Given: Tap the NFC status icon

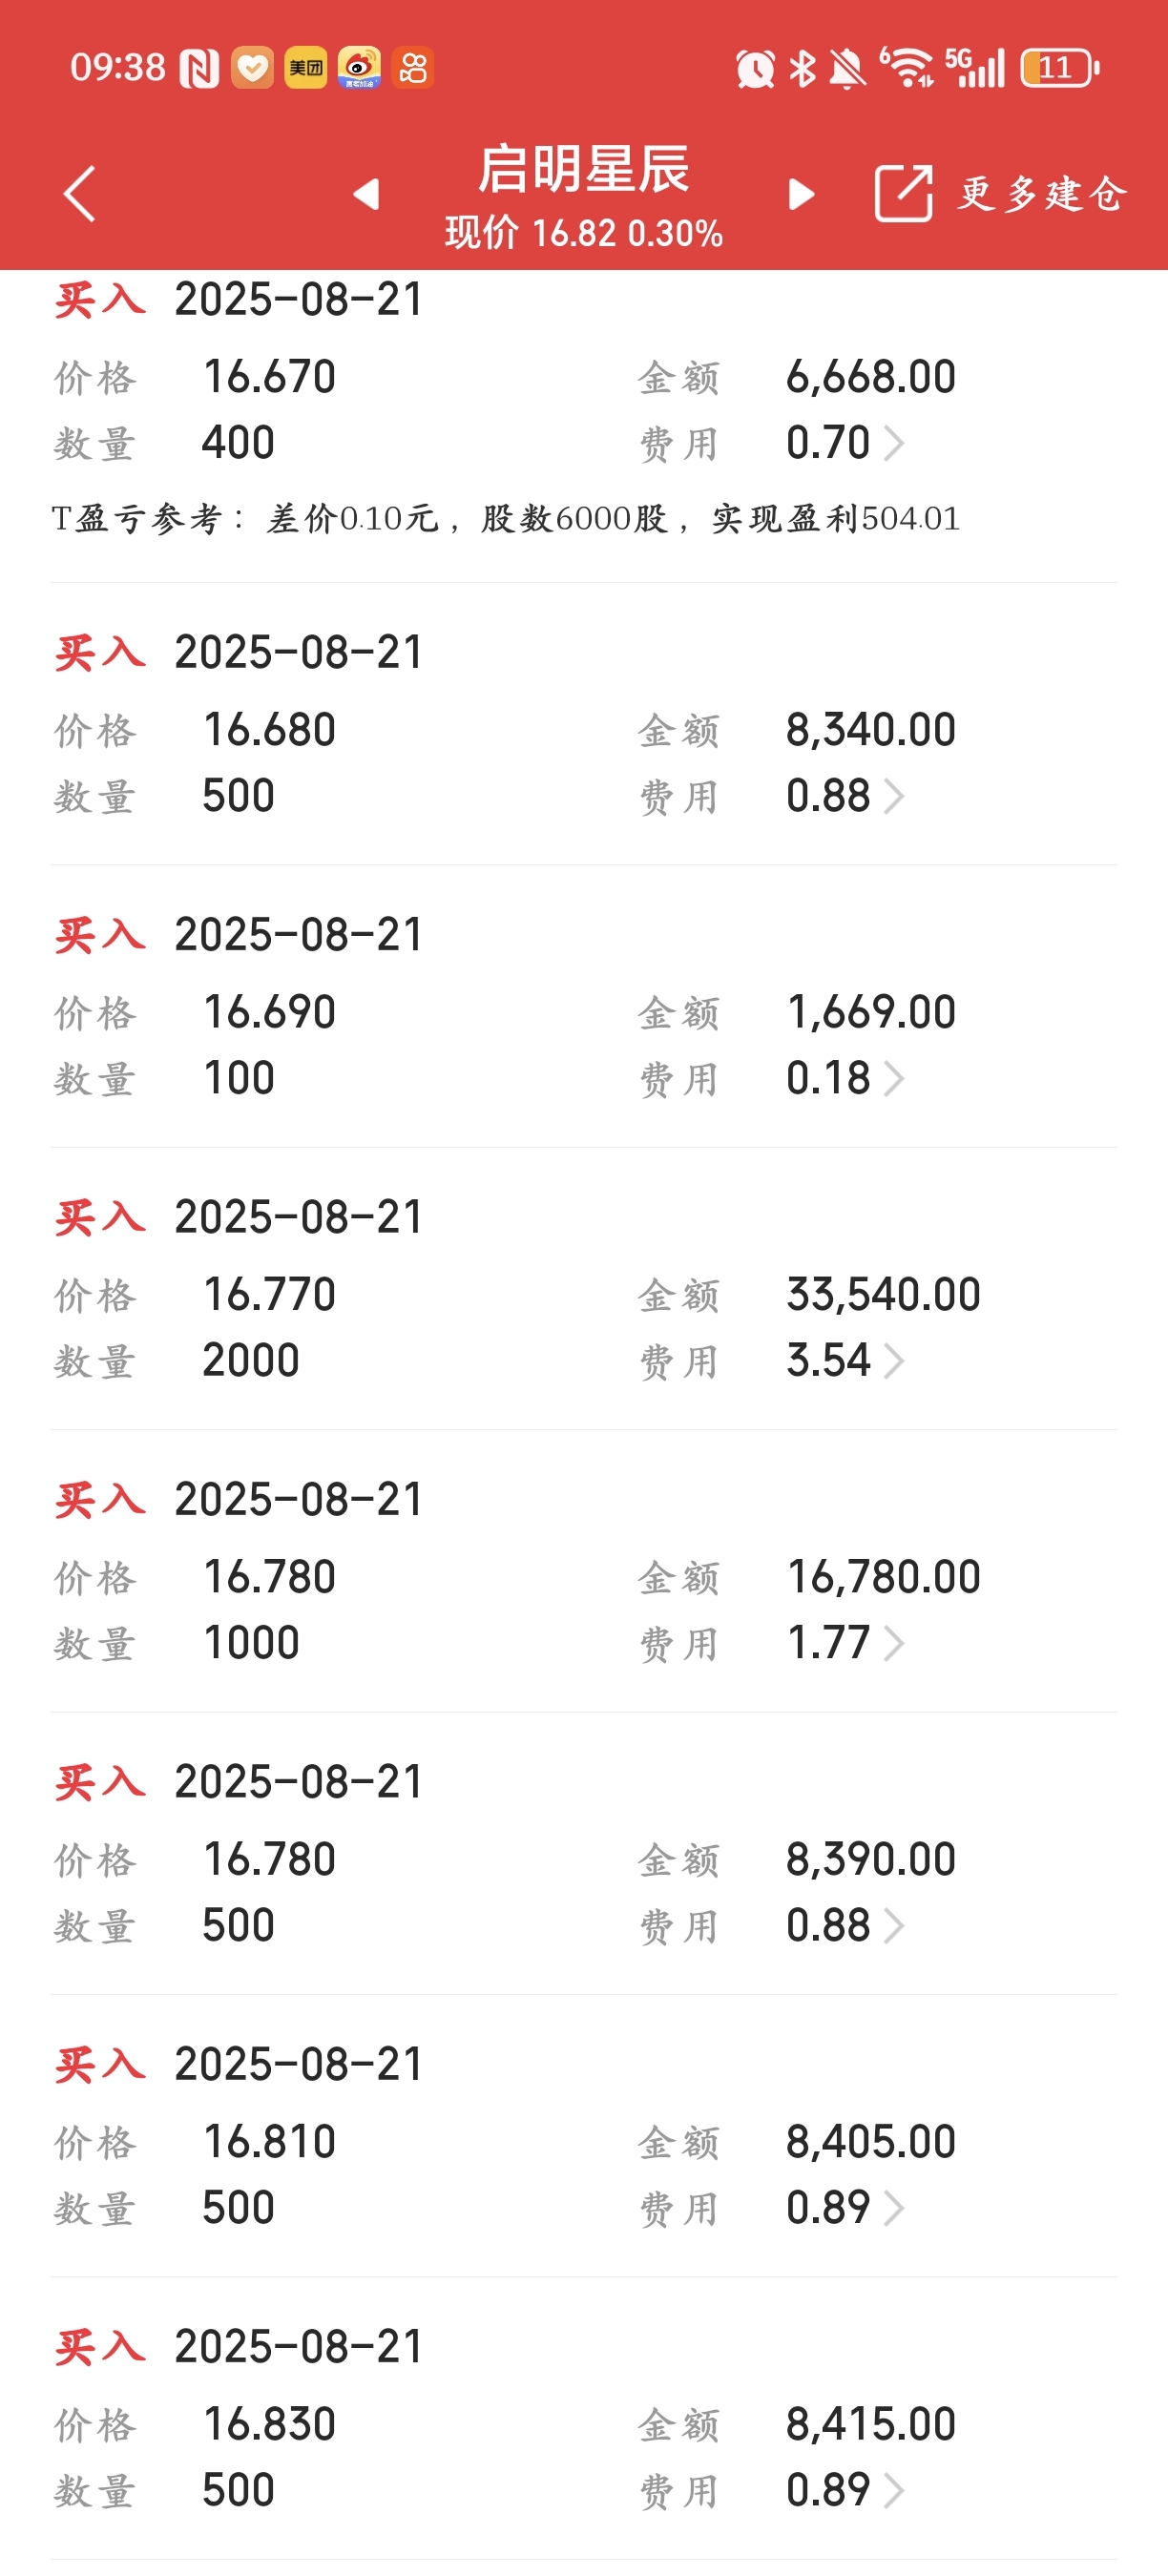Looking at the screenshot, I should click(x=199, y=68).
